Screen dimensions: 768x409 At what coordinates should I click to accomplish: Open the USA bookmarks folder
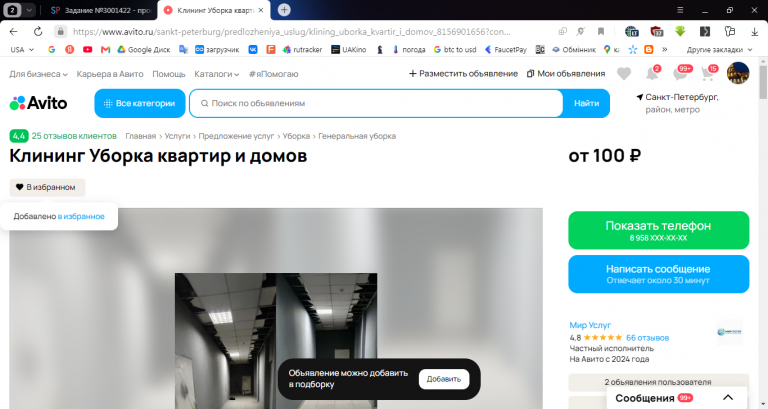(22, 49)
